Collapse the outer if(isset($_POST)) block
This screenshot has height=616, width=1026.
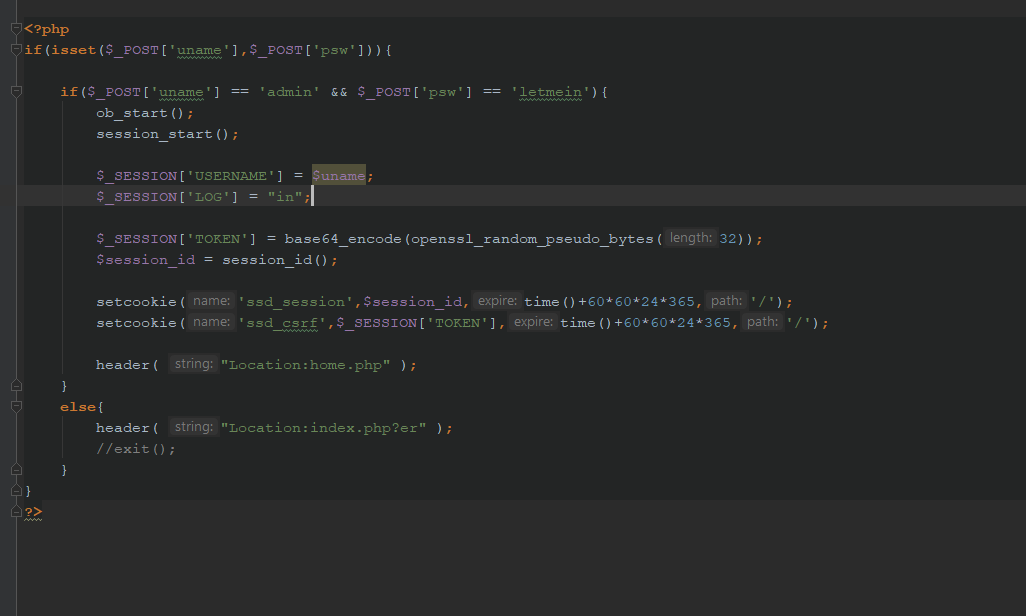coord(15,49)
